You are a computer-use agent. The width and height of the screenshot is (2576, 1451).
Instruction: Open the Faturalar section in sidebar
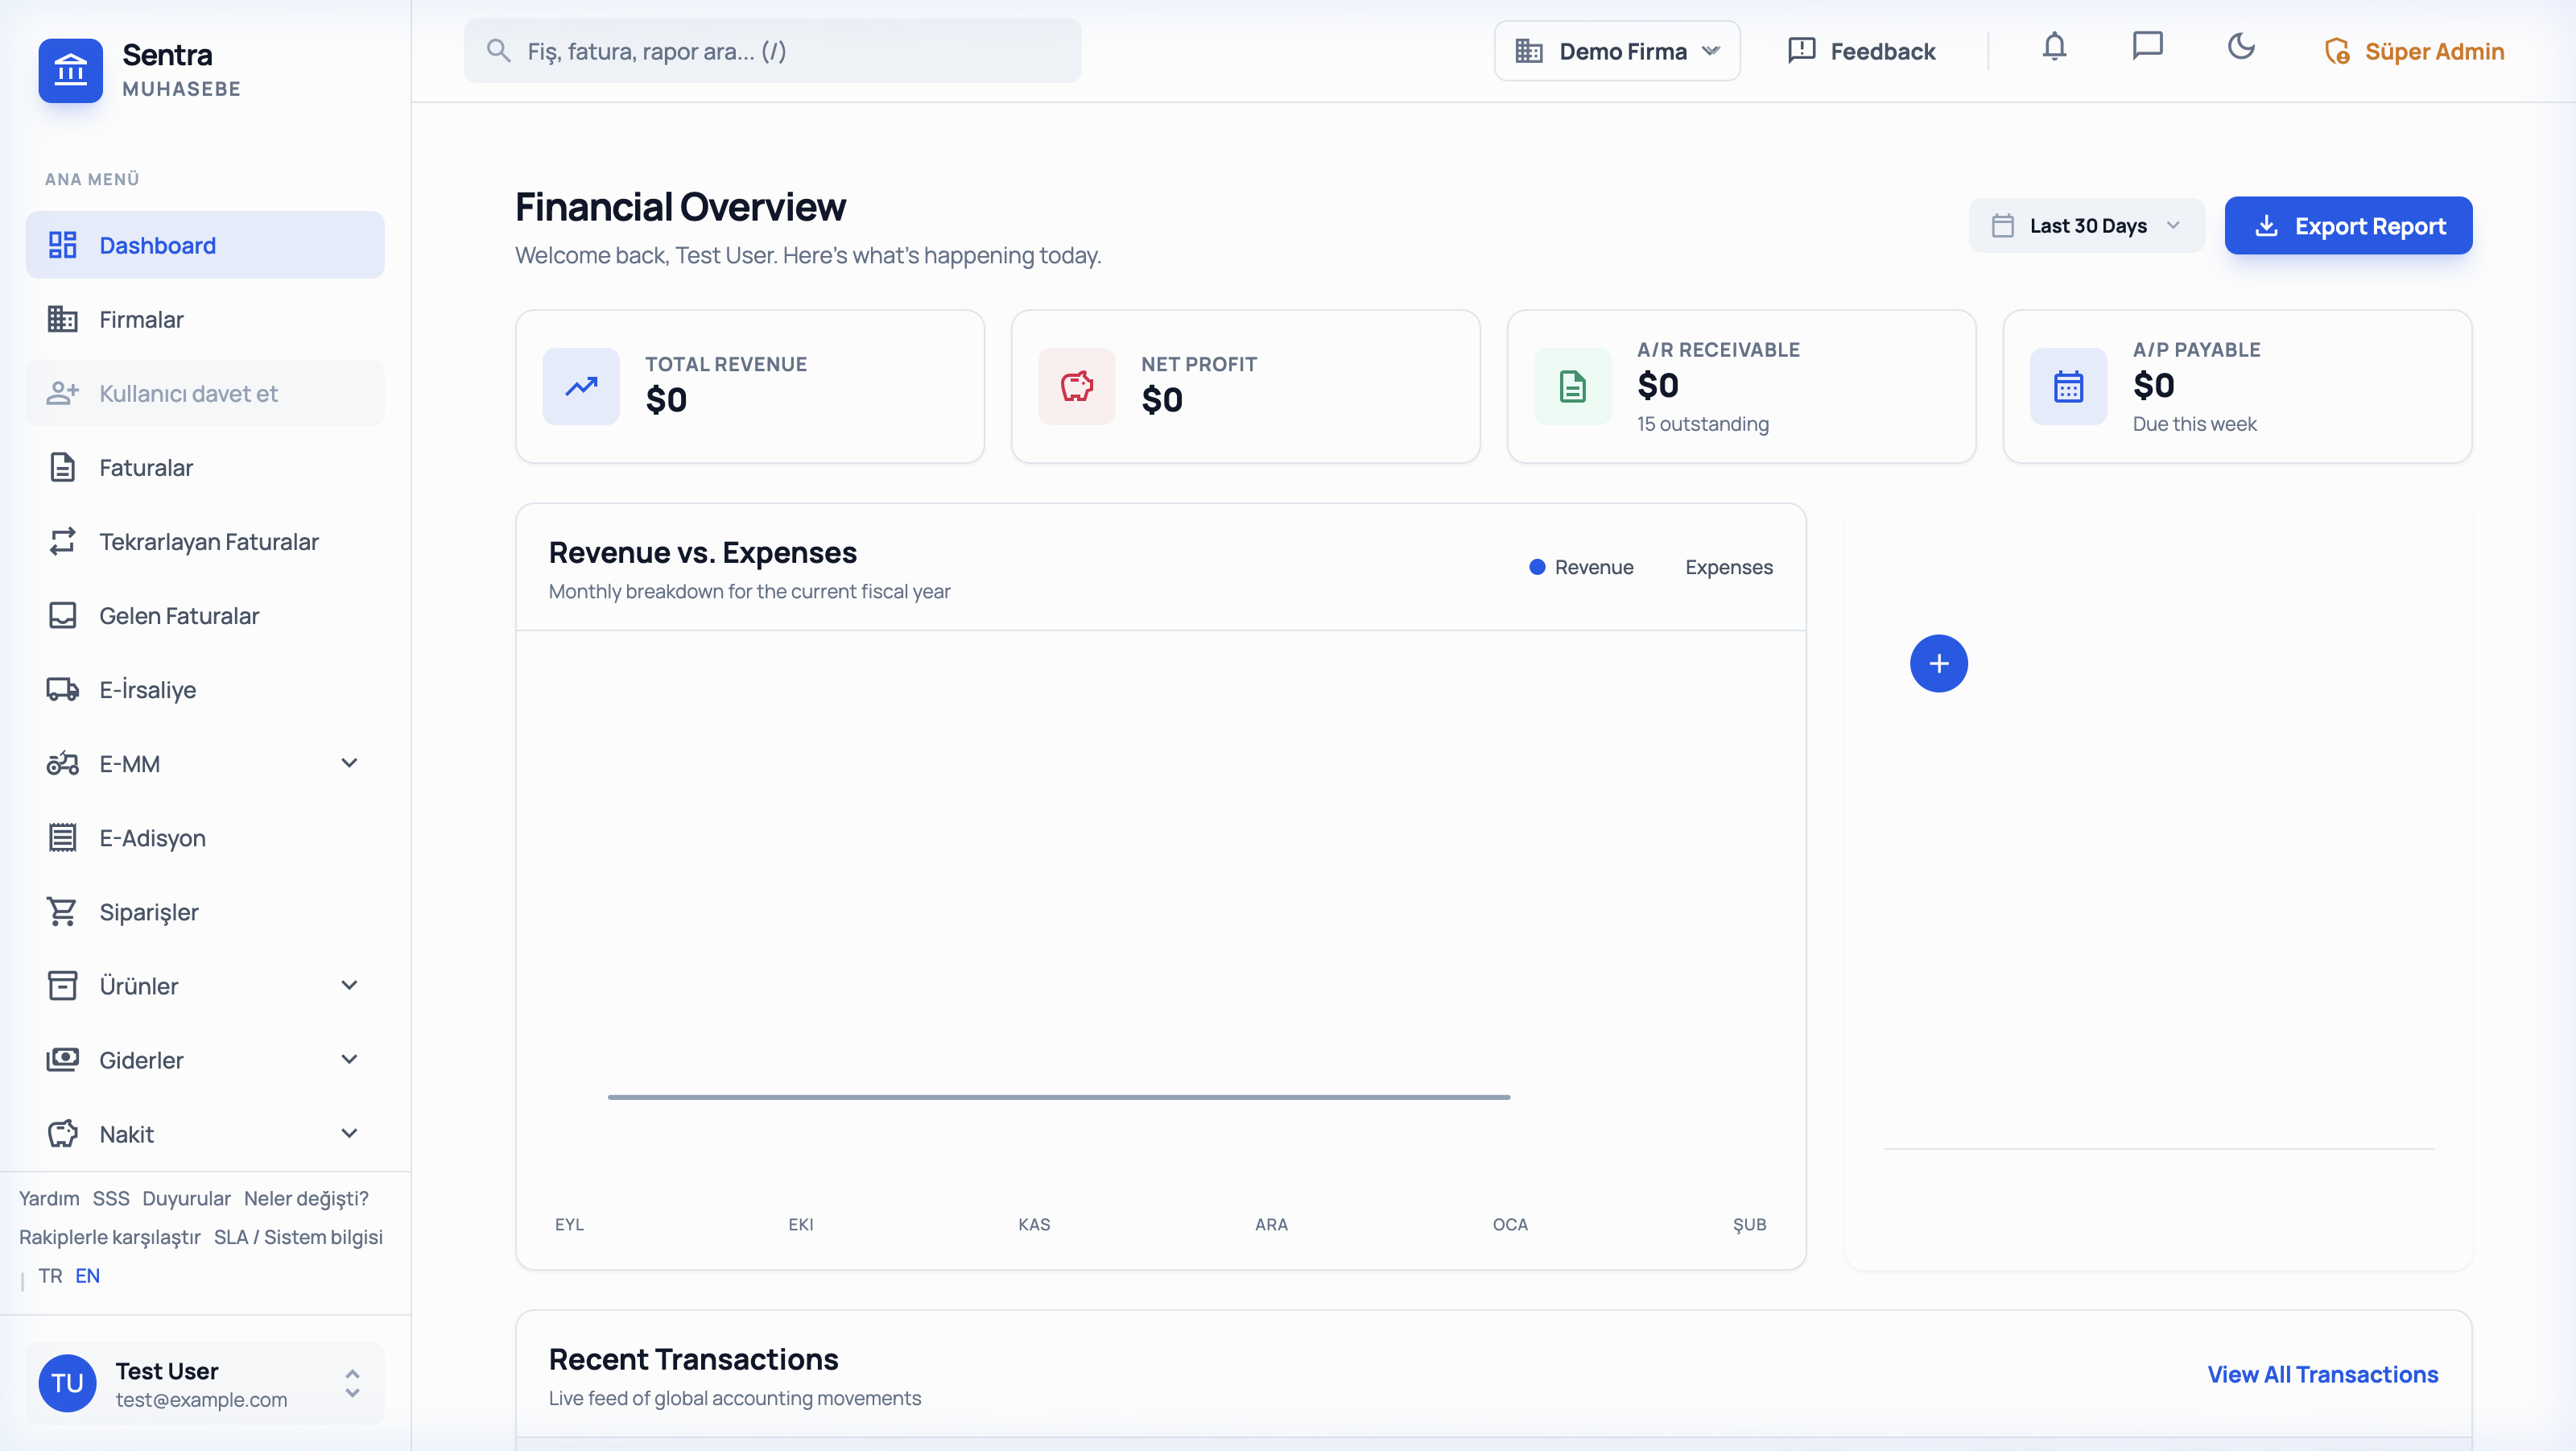pyautogui.click(x=145, y=467)
